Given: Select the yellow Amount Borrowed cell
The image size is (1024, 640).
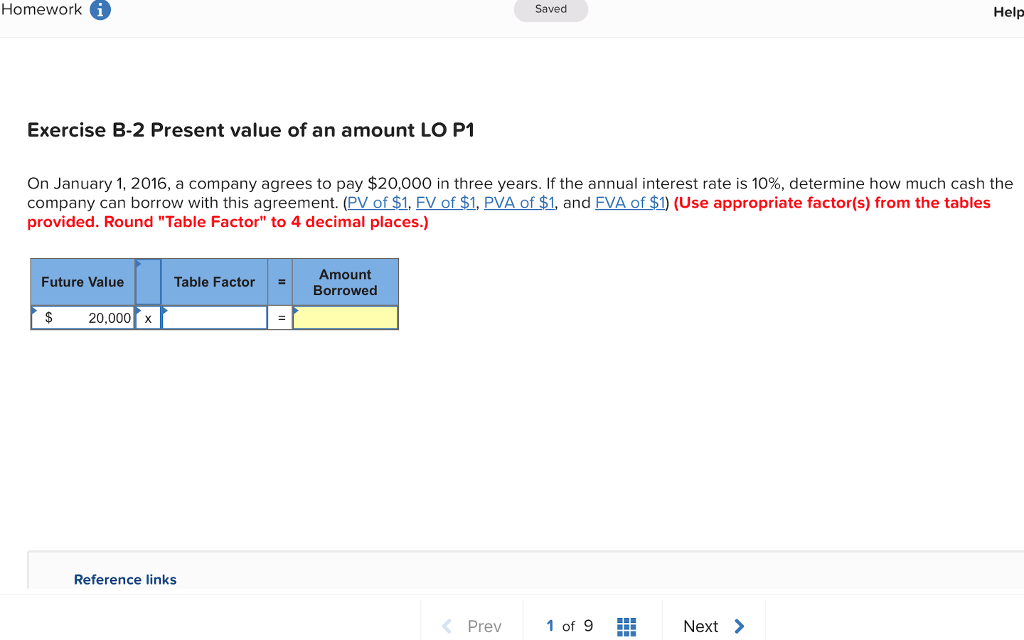Looking at the screenshot, I should click(x=345, y=317).
